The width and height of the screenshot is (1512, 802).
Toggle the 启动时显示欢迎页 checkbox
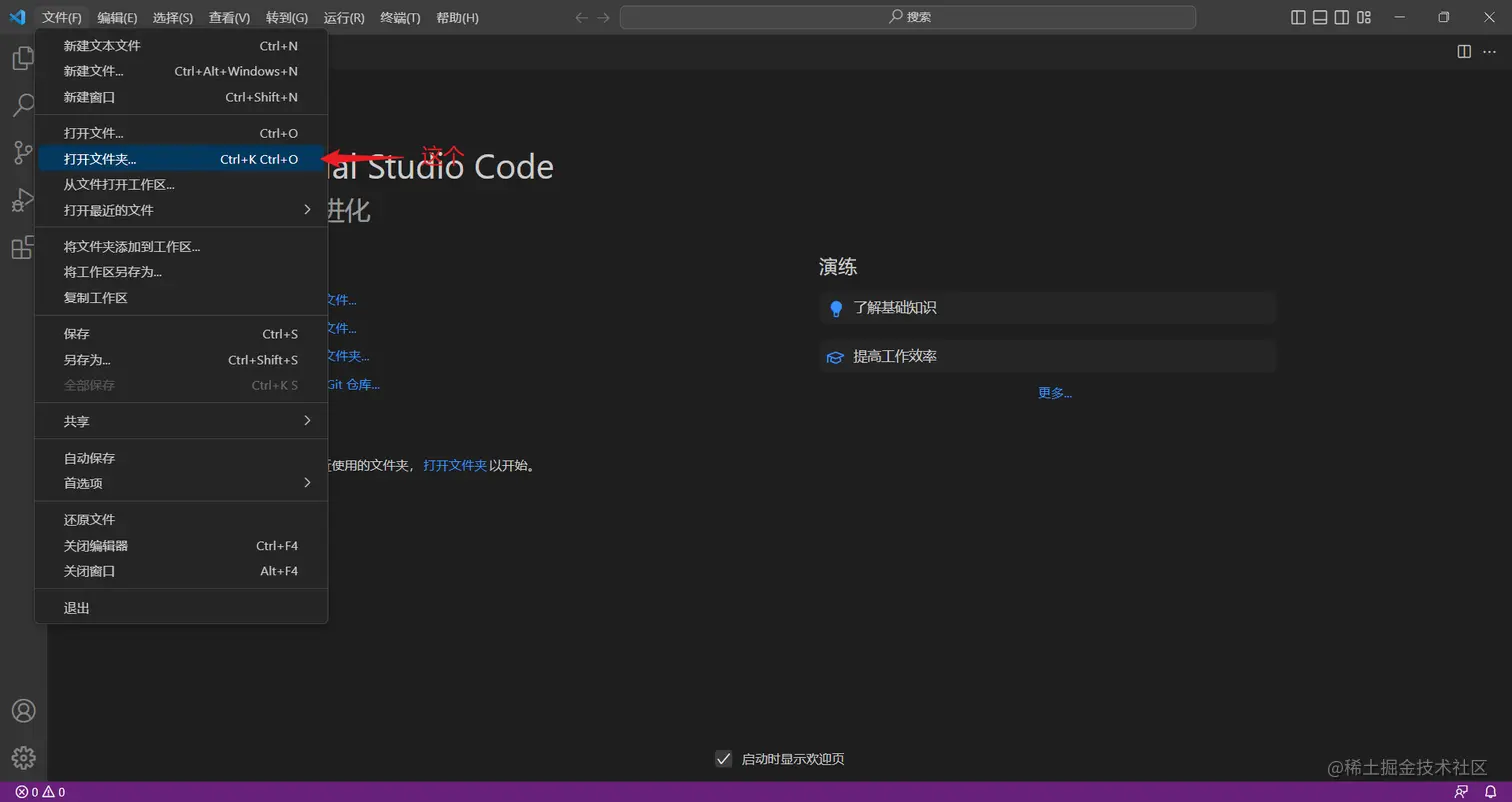724,759
